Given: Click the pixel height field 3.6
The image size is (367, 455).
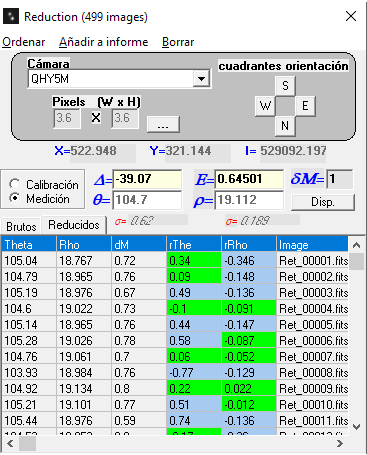Looking at the screenshot, I should tap(125, 118).
